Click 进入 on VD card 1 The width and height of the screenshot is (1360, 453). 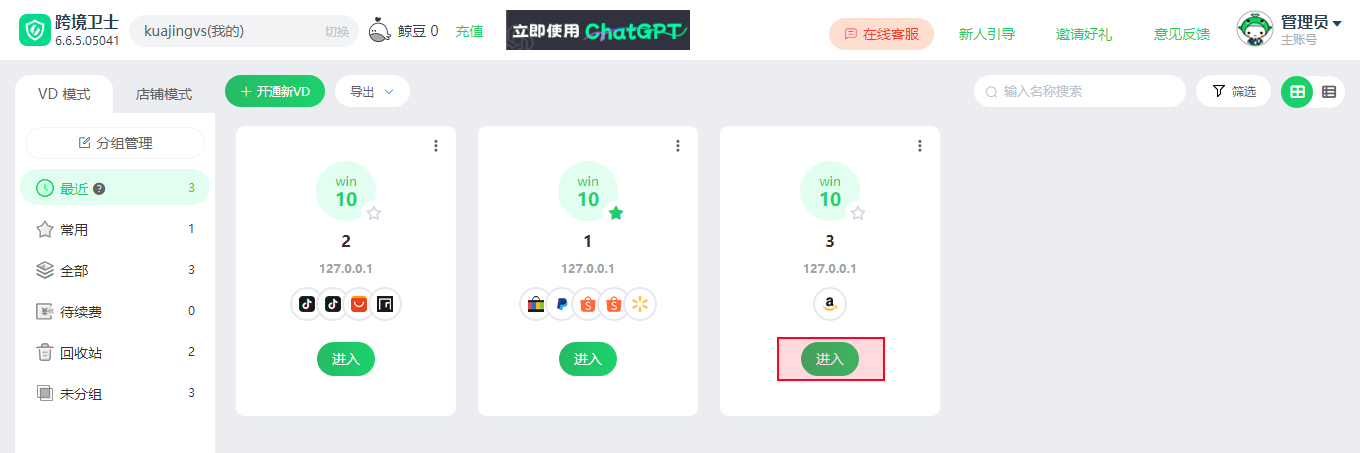click(588, 359)
